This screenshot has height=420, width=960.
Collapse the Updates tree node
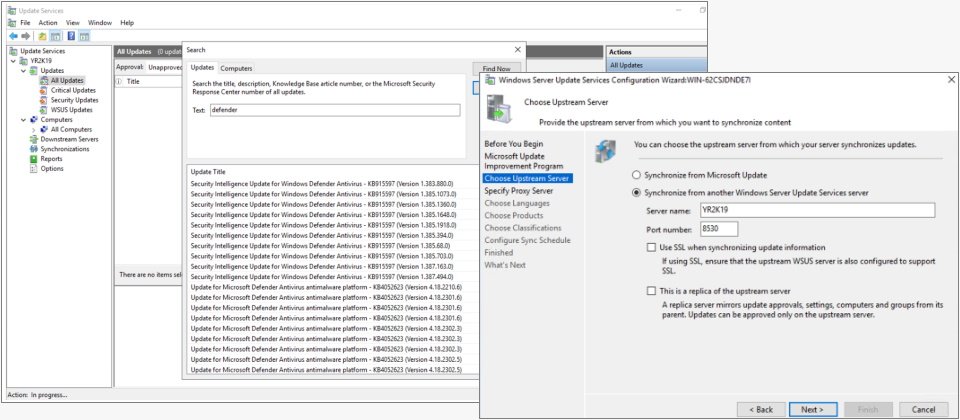(x=24, y=71)
